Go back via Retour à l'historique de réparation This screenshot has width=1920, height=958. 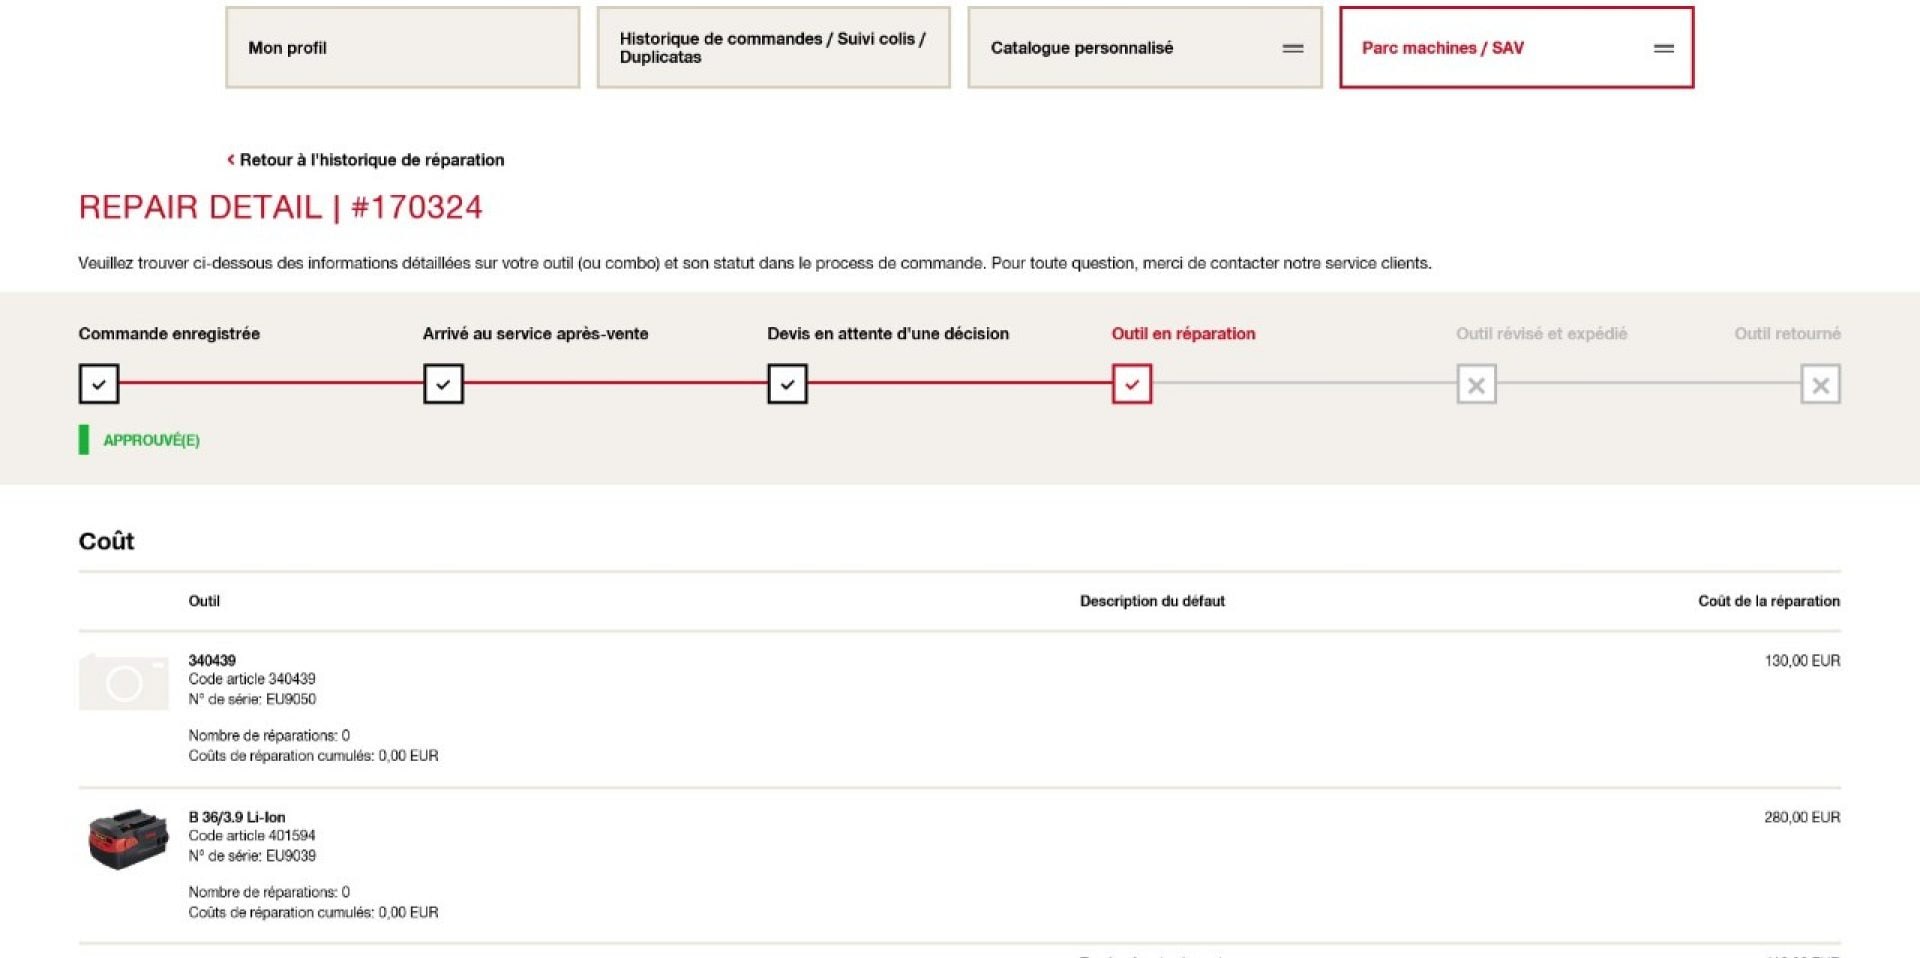(x=372, y=160)
